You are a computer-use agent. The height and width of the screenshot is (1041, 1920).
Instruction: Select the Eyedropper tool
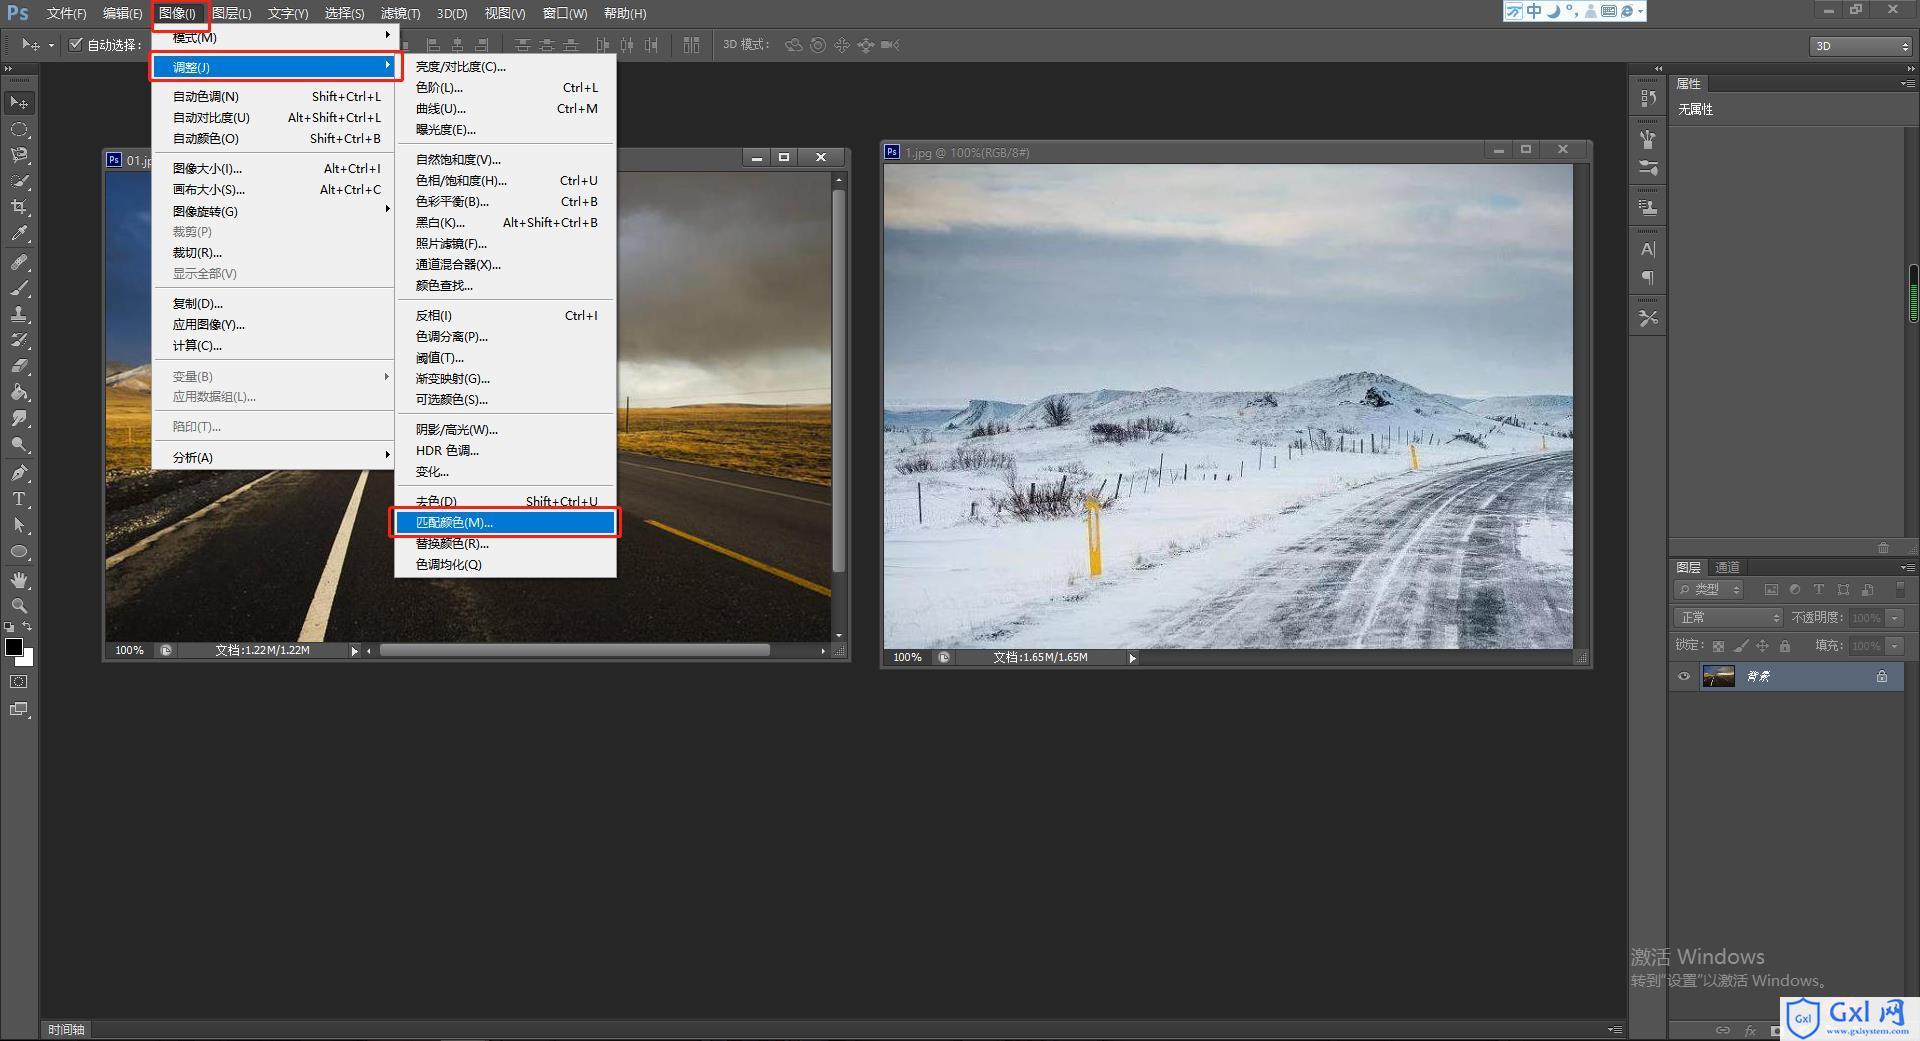point(19,234)
